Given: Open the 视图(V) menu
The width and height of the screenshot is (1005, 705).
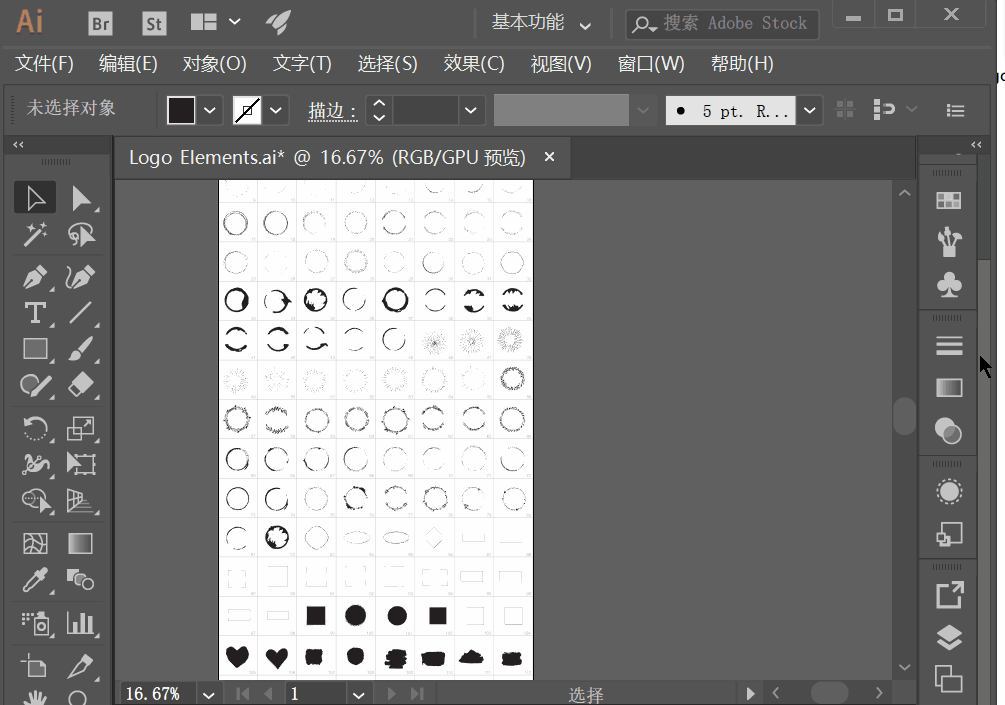Looking at the screenshot, I should pyautogui.click(x=561, y=63).
